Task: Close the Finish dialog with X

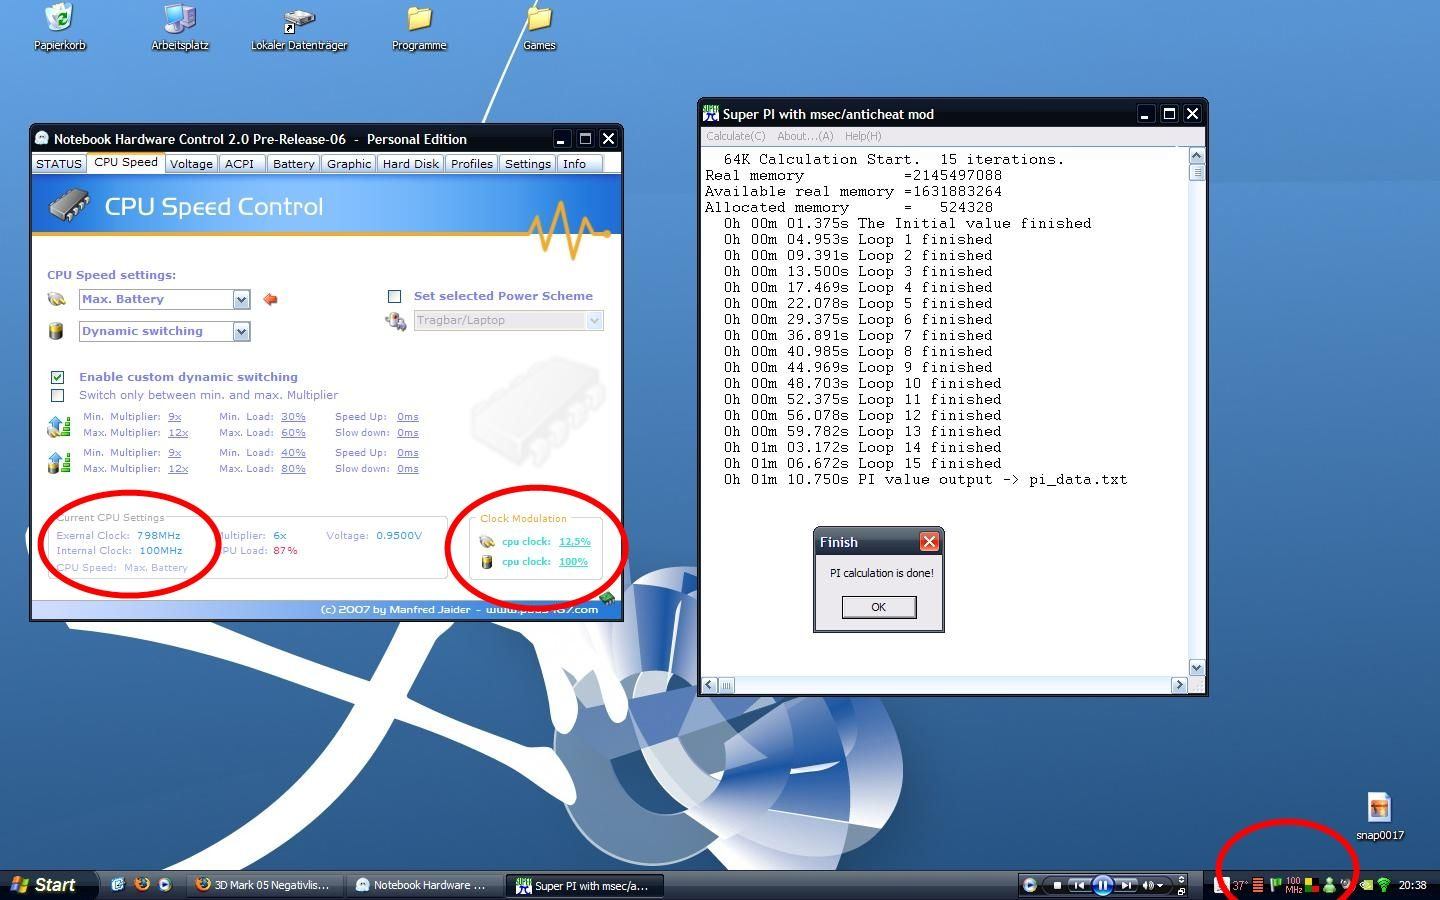Action: coord(929,542)
